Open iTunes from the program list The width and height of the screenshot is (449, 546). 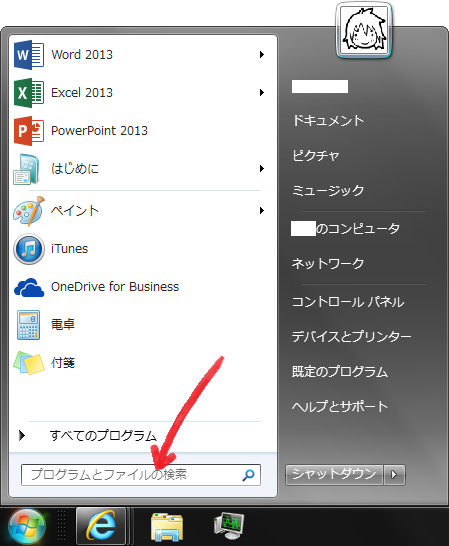[x=139, y=249]
